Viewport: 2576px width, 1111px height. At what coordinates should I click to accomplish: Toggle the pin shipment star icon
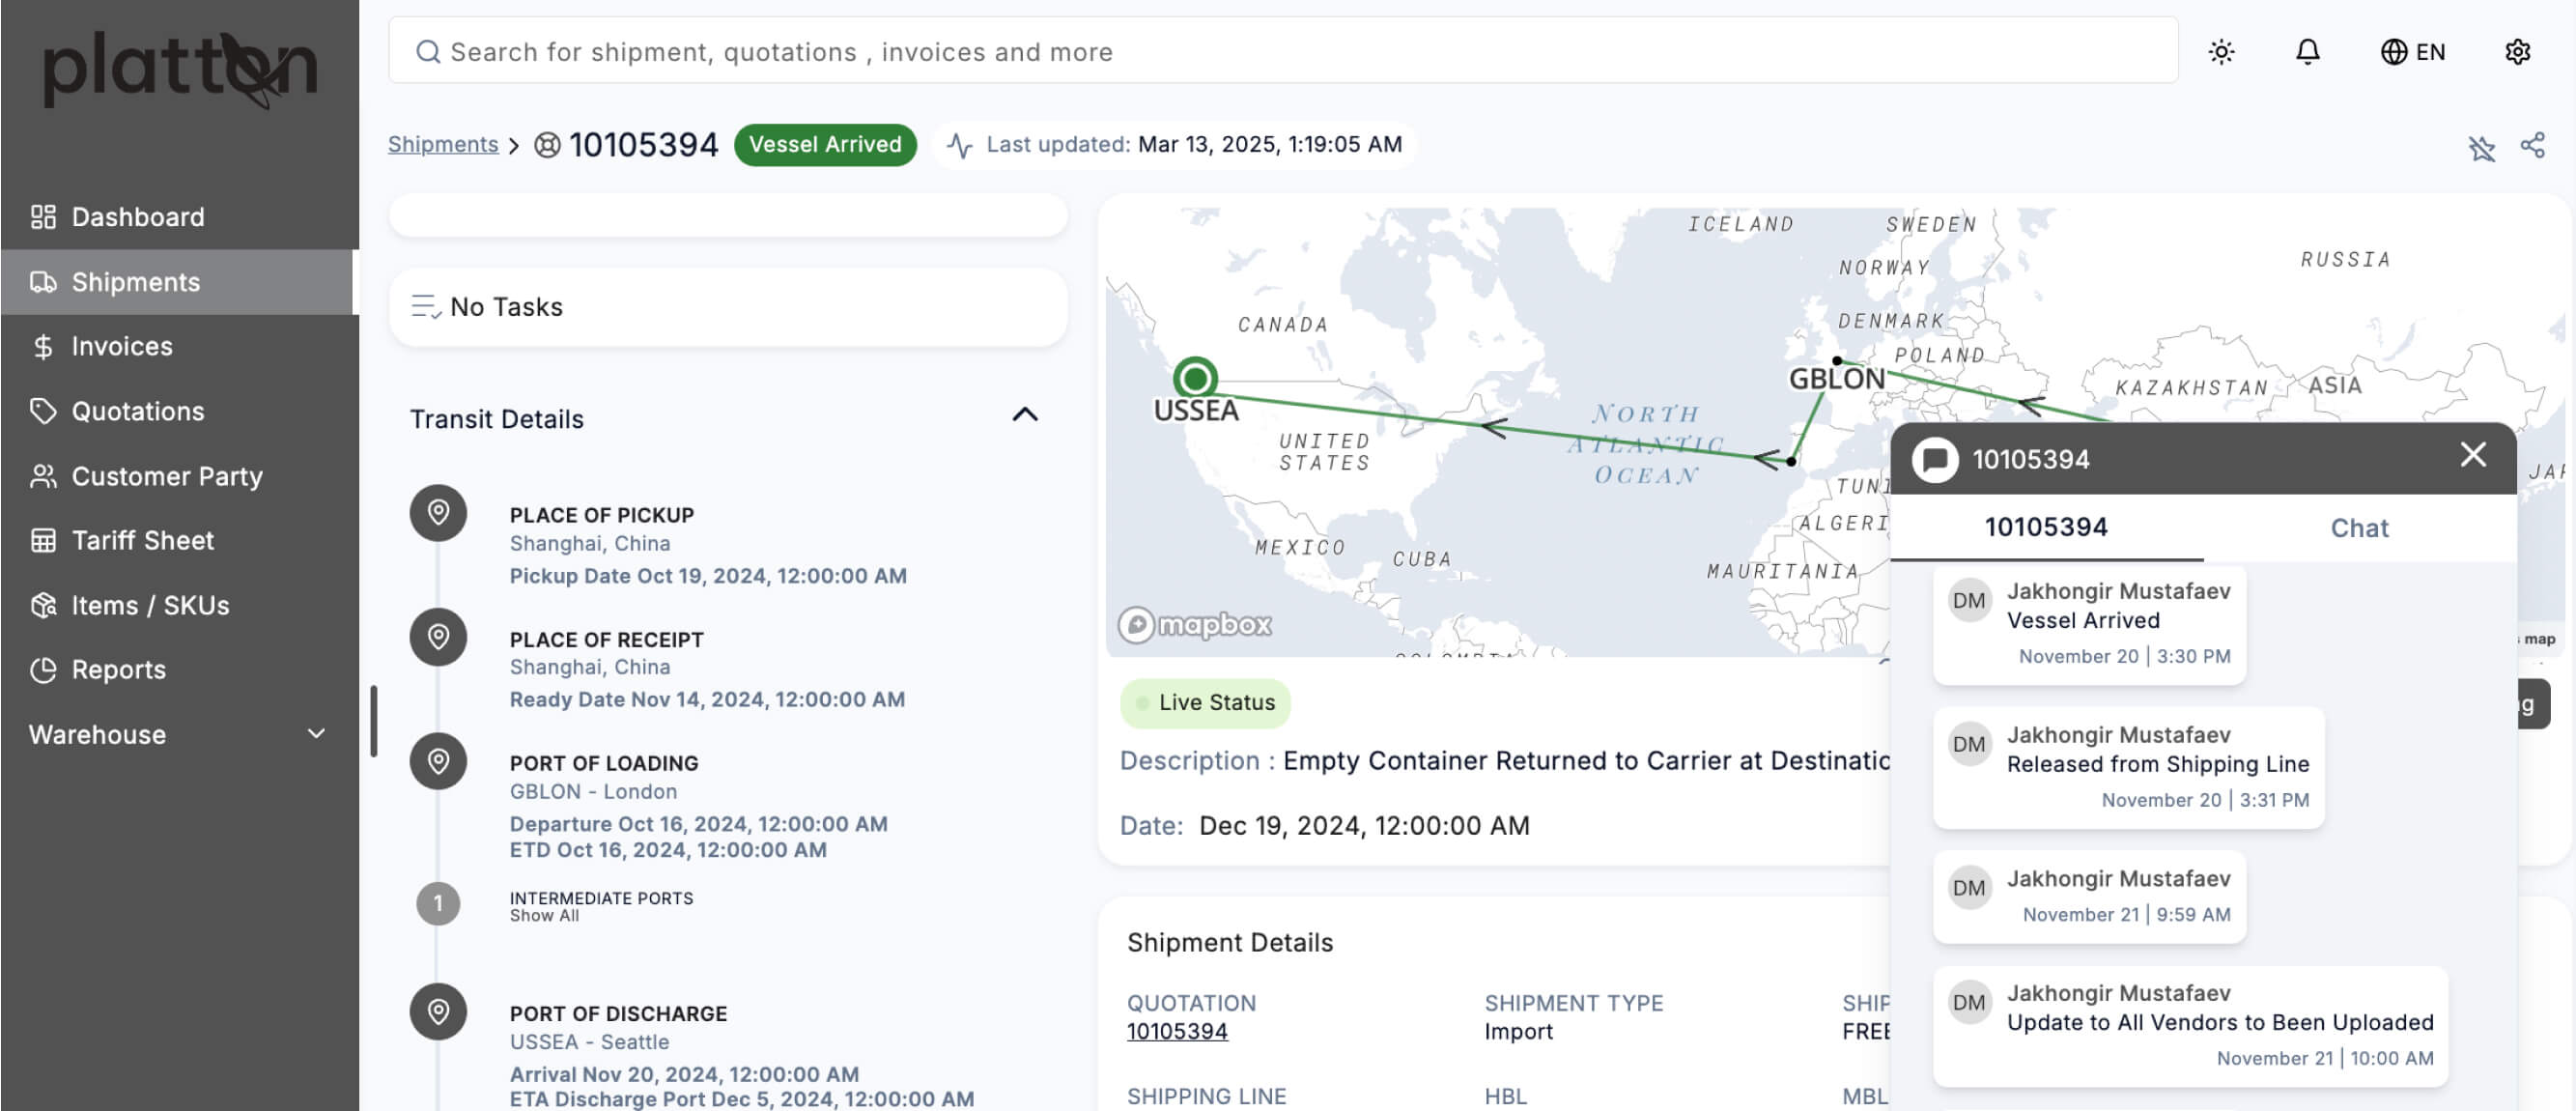(2481, 149)
